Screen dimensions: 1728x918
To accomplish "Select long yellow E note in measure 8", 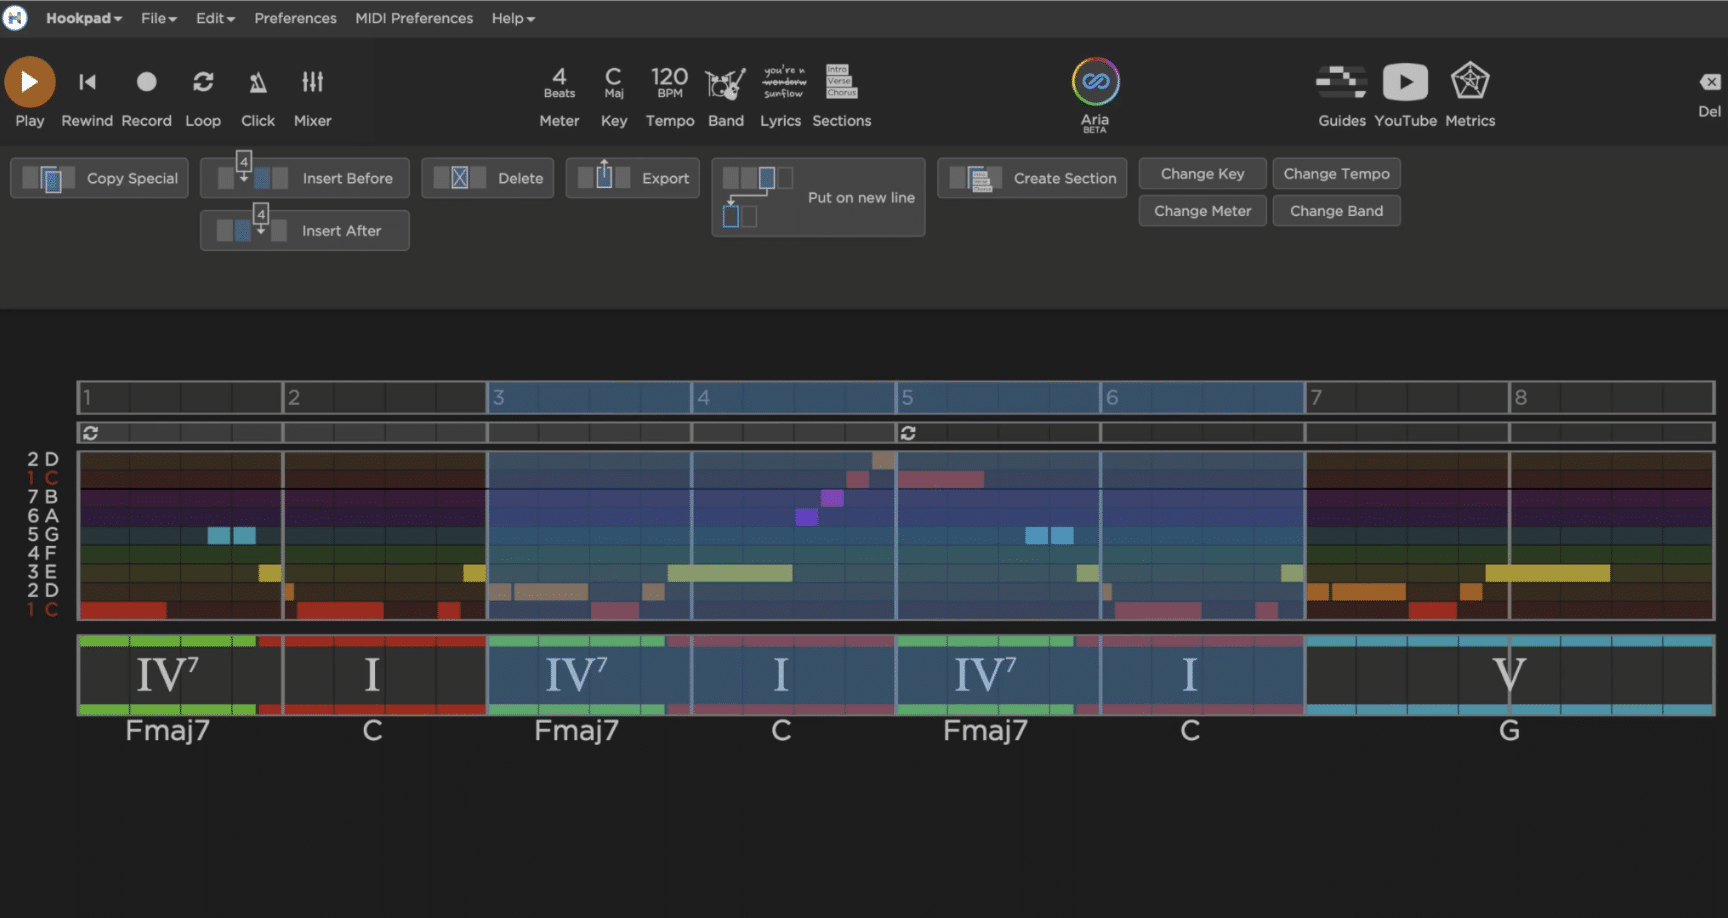I will [1547, 573].
